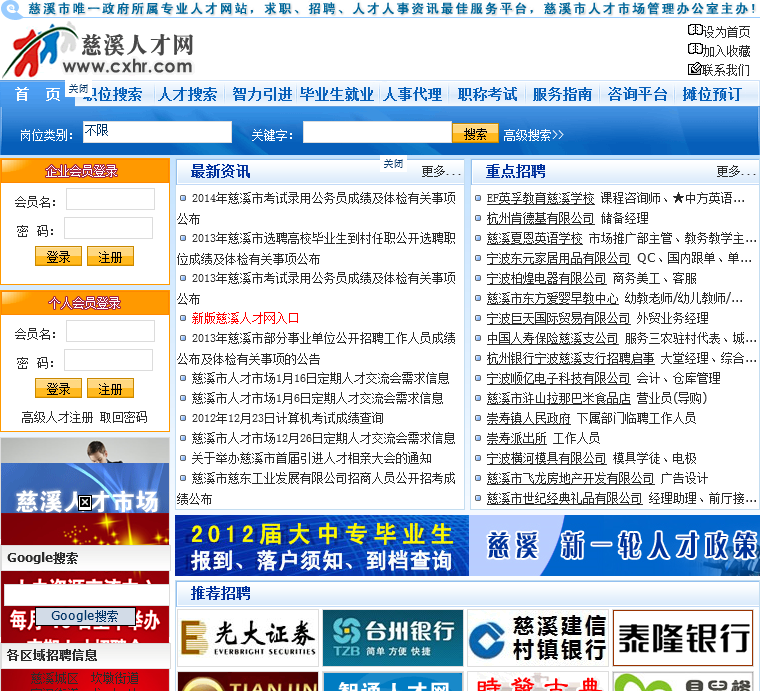
Task: Open 慈溪市人才市场1月16日定期人才交流会需求信息
Action: pyautogui.click(x=320, y=378)
